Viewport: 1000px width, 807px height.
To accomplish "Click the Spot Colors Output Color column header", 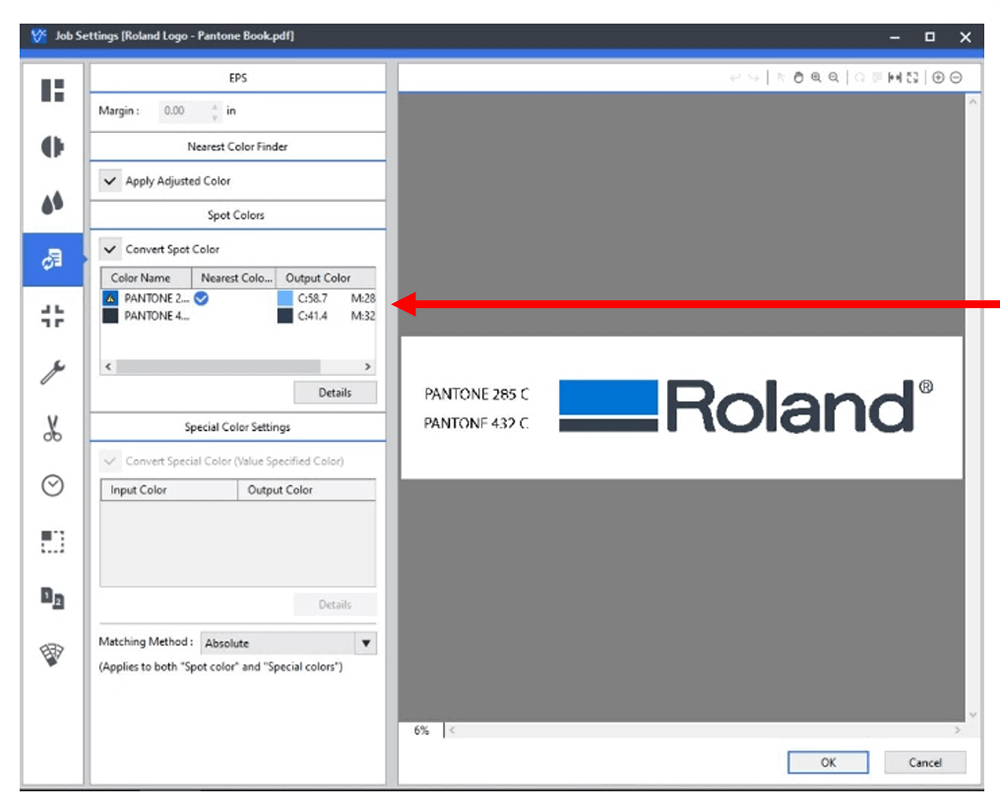I will (326, 278).
